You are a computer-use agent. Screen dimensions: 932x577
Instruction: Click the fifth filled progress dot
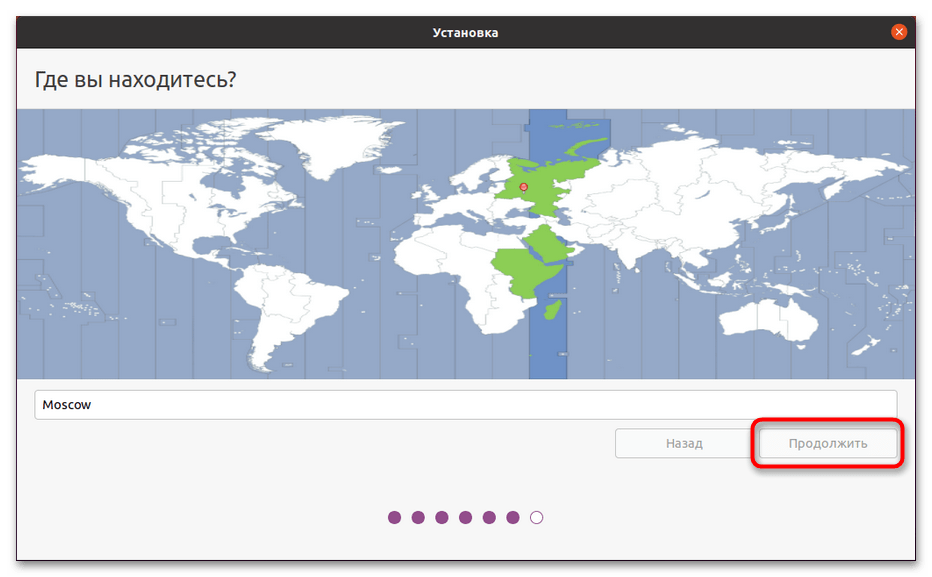pos(489,517)
